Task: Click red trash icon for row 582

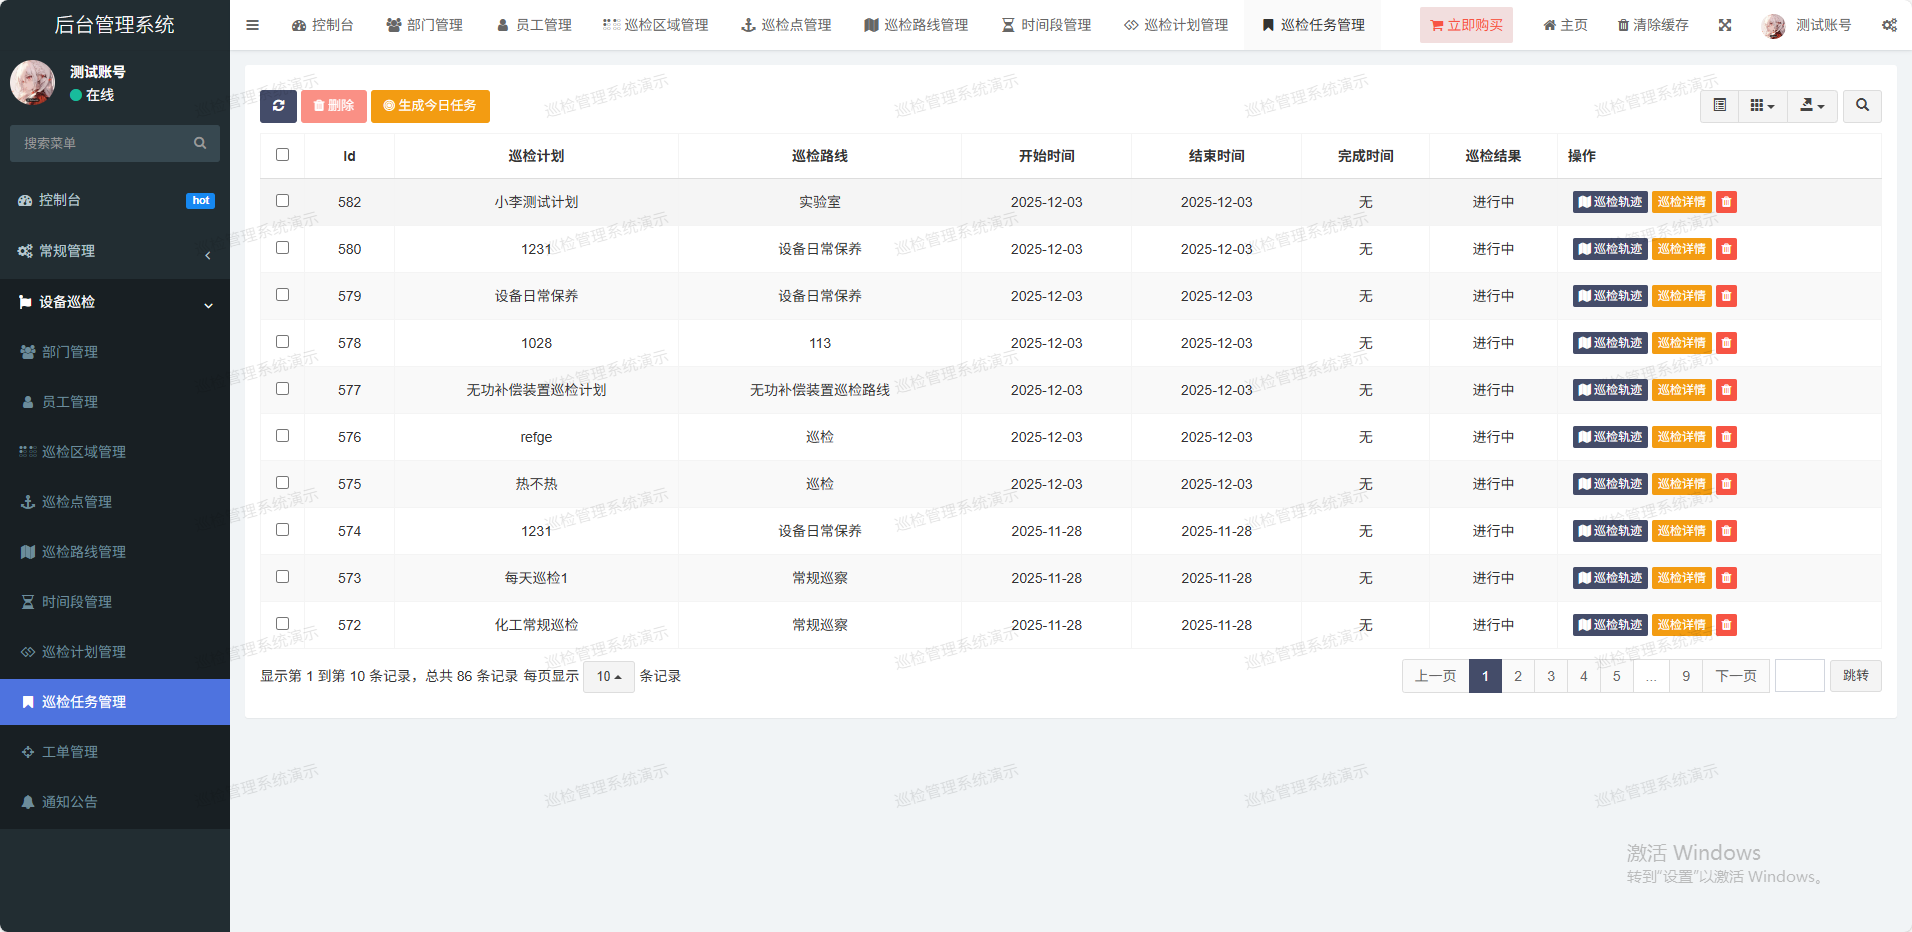Action: 1726,202
